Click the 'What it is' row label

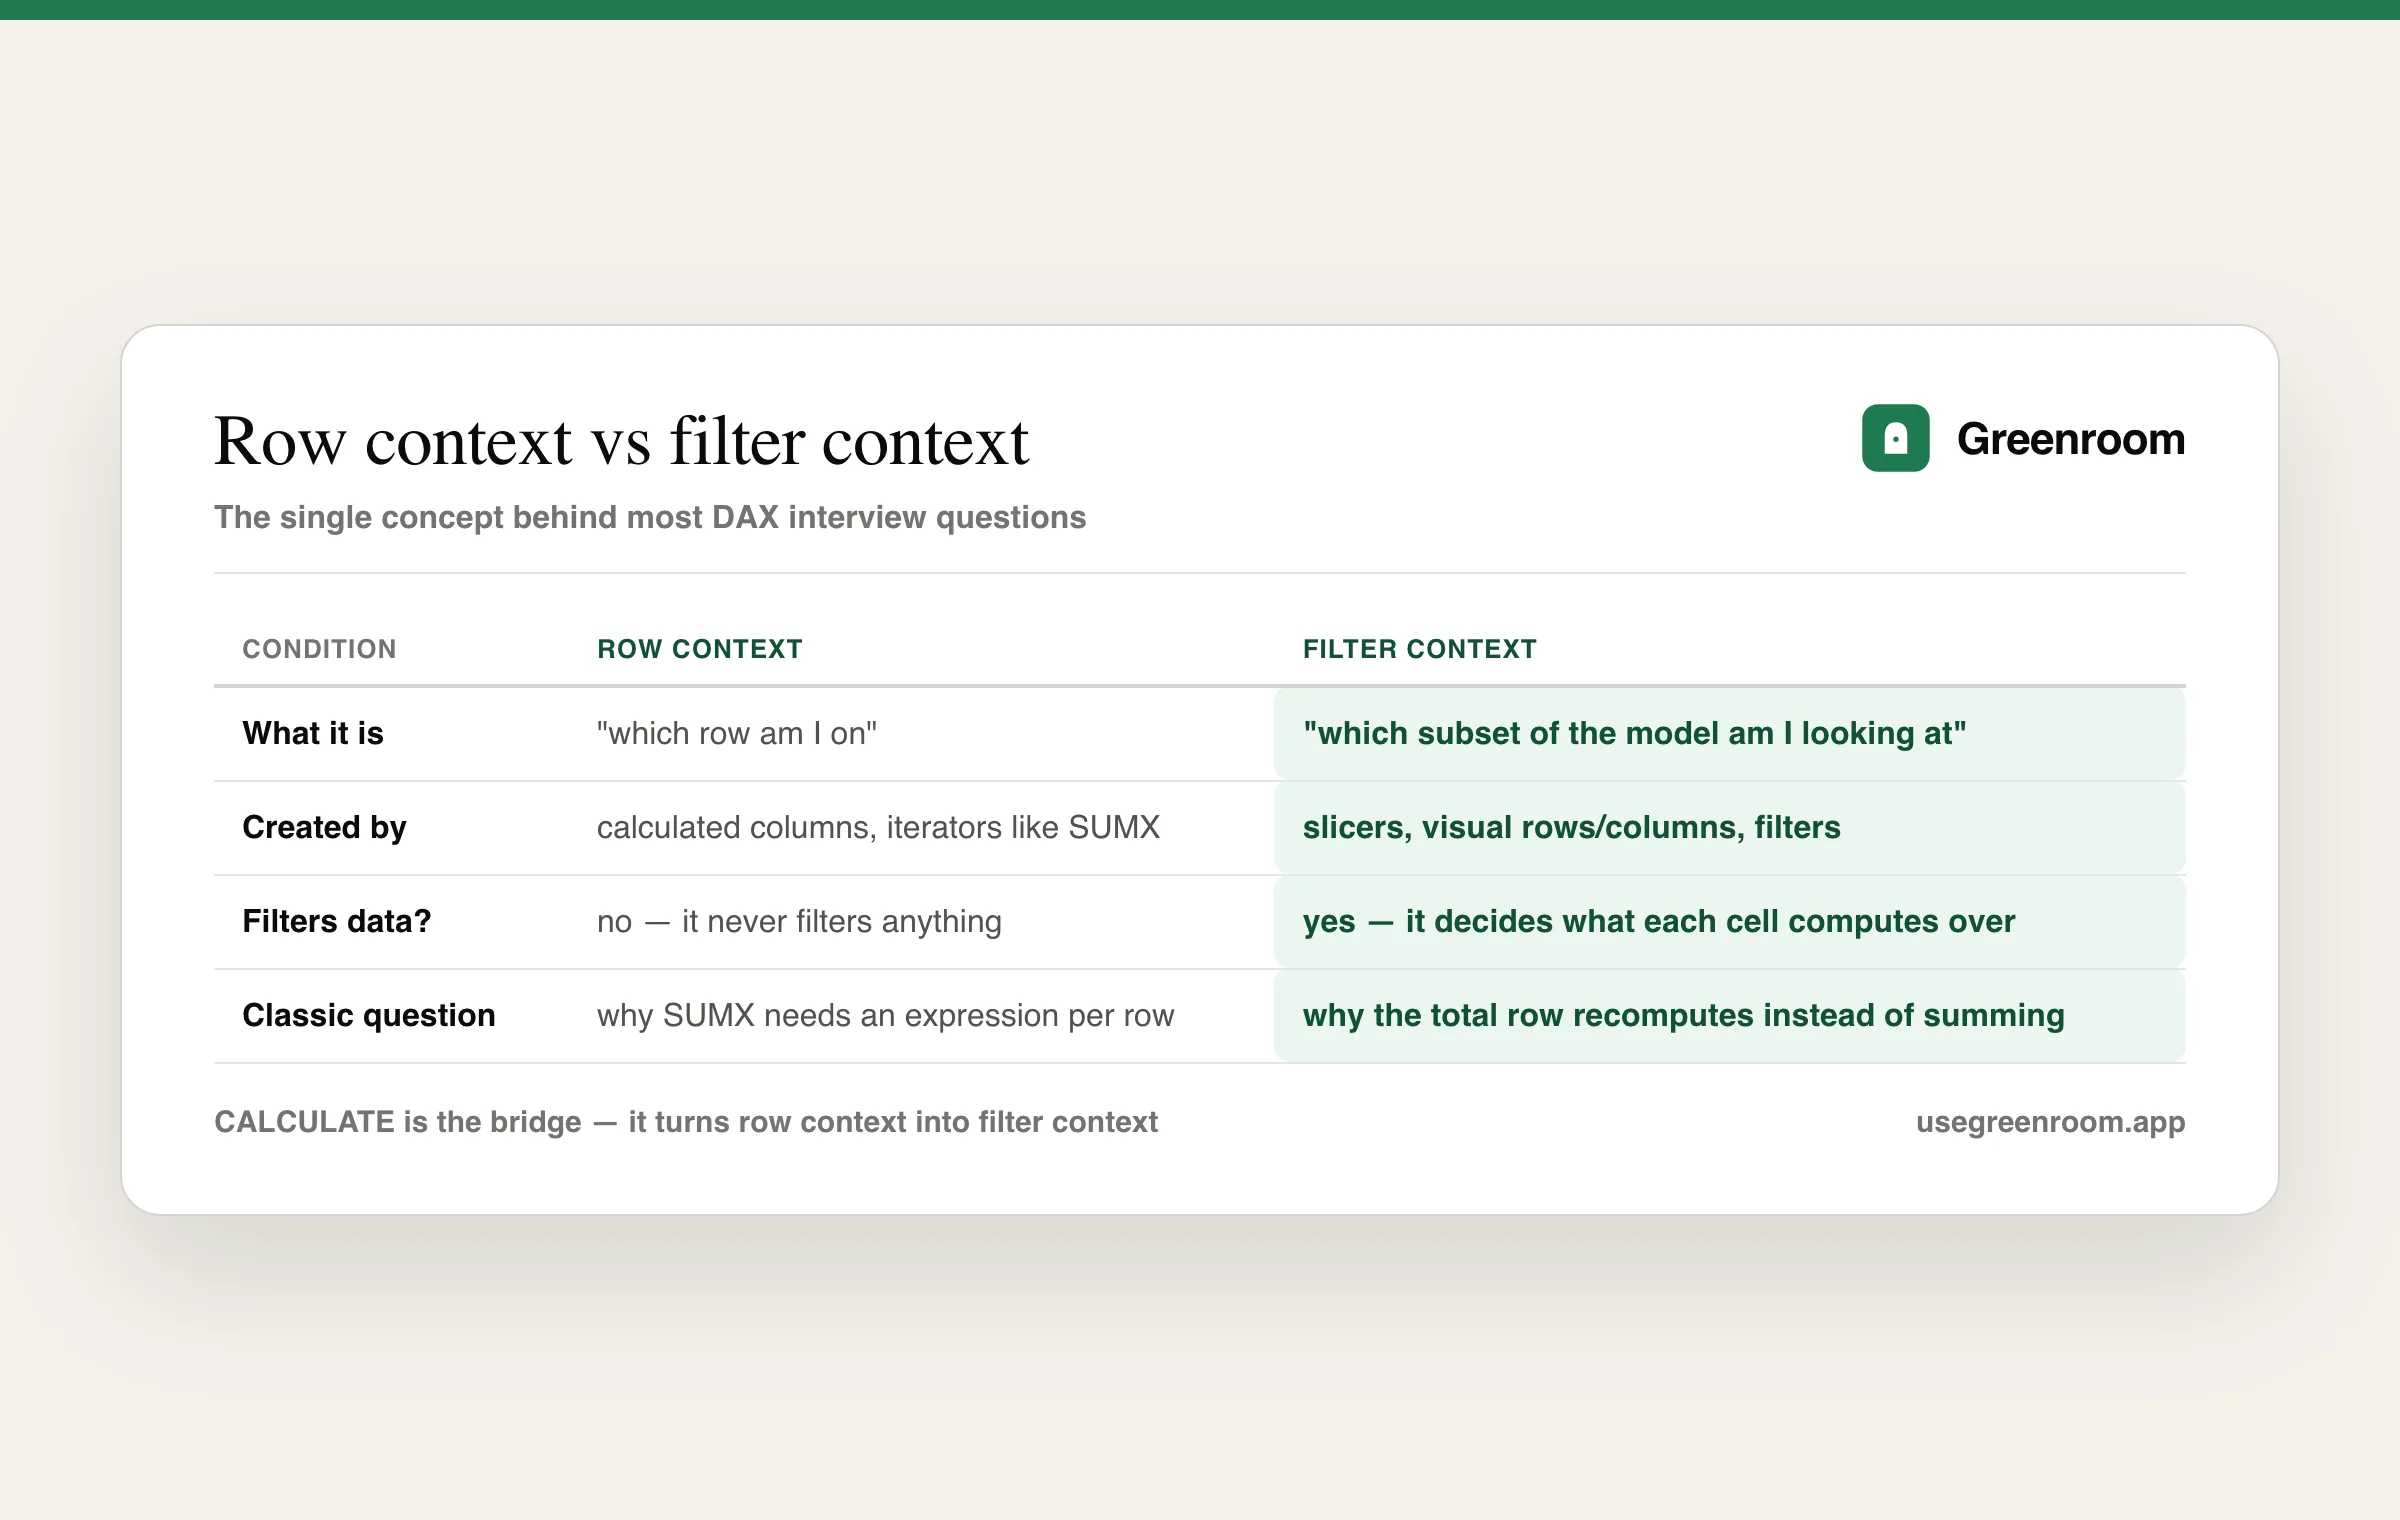[x=313, y=733]
